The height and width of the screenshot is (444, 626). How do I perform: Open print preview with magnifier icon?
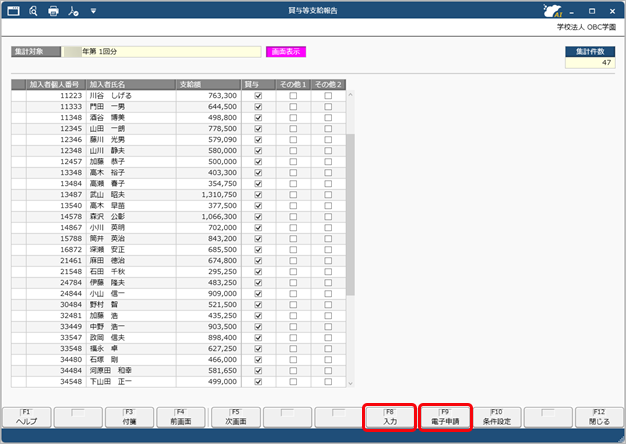(33, 11)
